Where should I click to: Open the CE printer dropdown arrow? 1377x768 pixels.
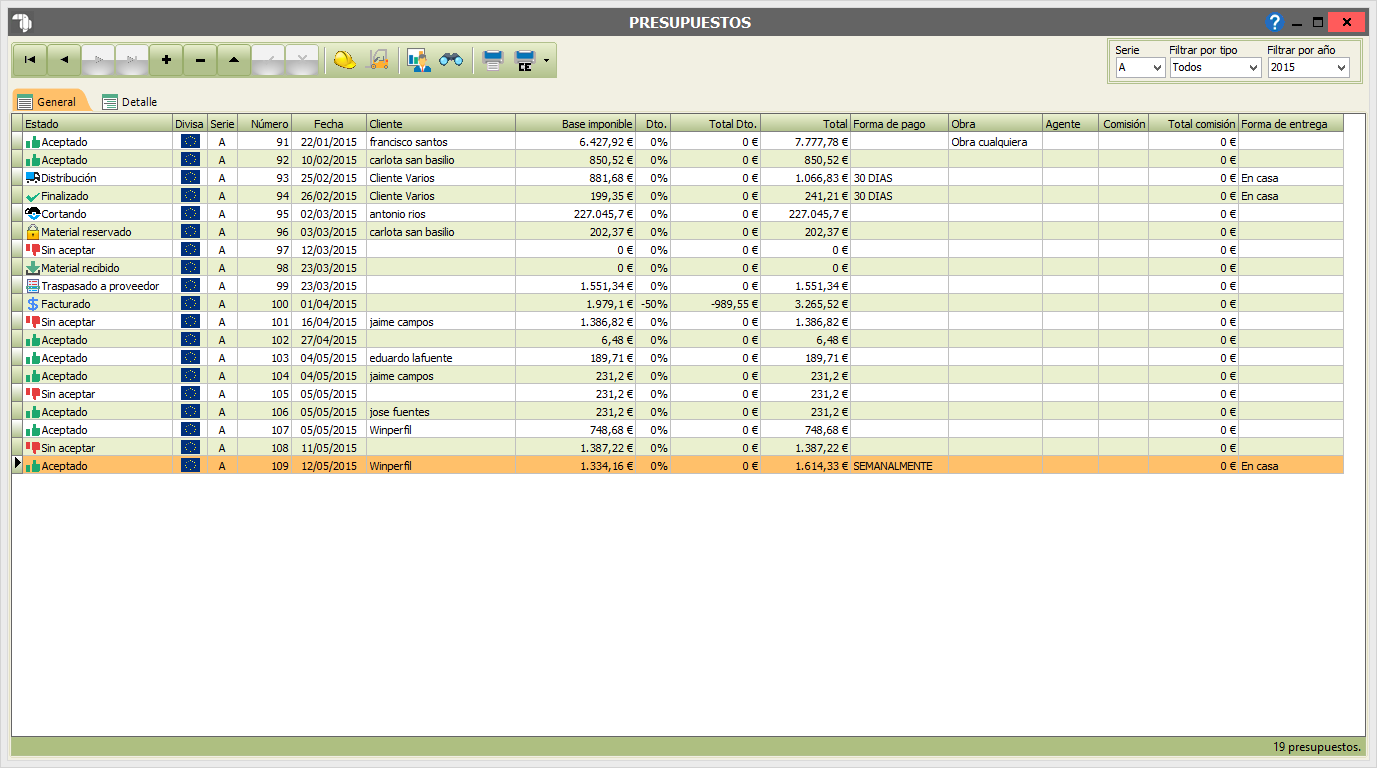547,61
